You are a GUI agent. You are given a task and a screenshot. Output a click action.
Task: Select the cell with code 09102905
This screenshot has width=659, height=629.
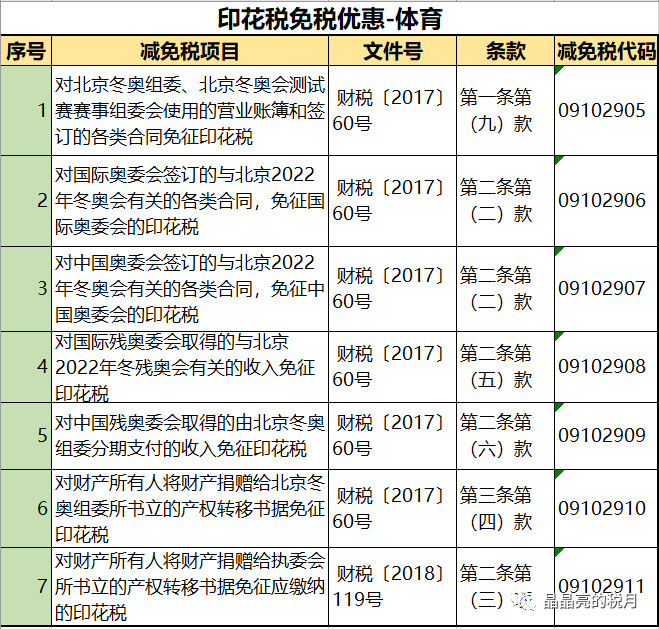click(x=602, y=111)
